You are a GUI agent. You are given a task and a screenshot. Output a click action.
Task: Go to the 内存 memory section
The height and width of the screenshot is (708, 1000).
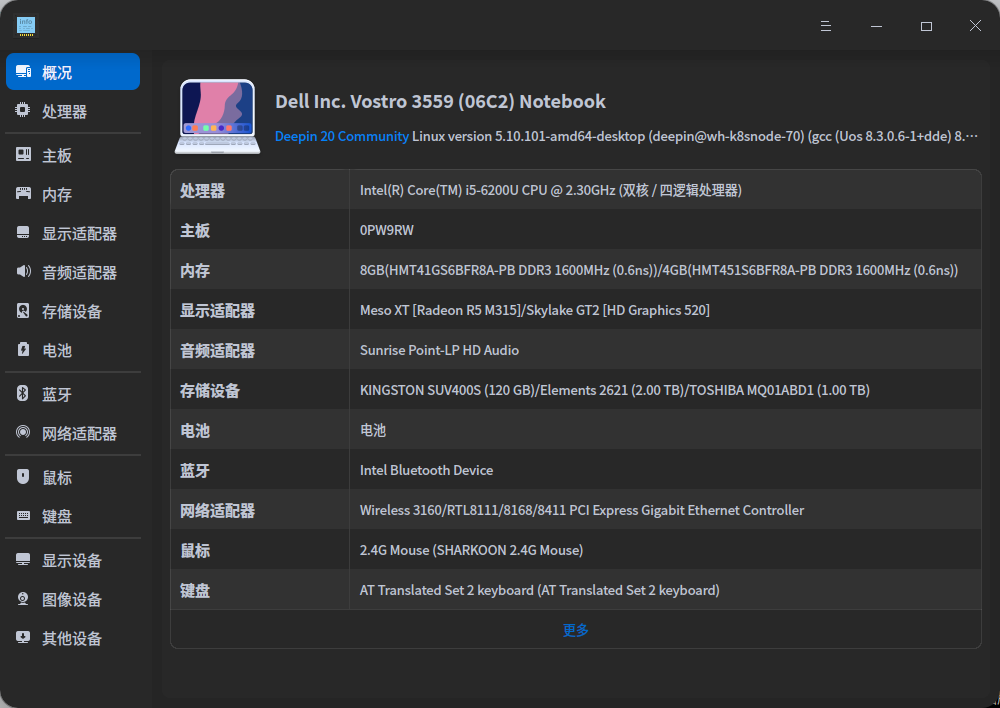click(x=73, y=194)
